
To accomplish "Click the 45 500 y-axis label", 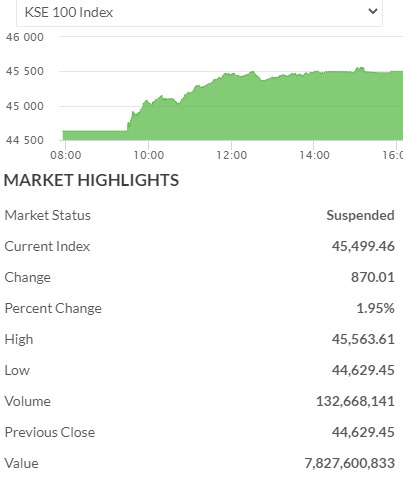I will (x=25, y=71).
